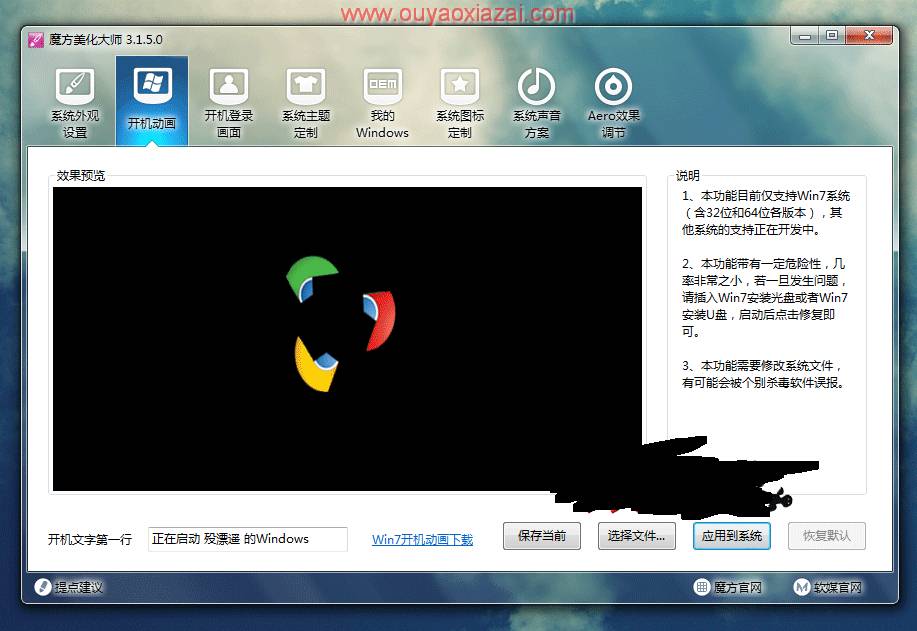Screen dimensions: 917x631
Task: Maximize the 魔方美化大师 window
Action: tap(832, 36)
